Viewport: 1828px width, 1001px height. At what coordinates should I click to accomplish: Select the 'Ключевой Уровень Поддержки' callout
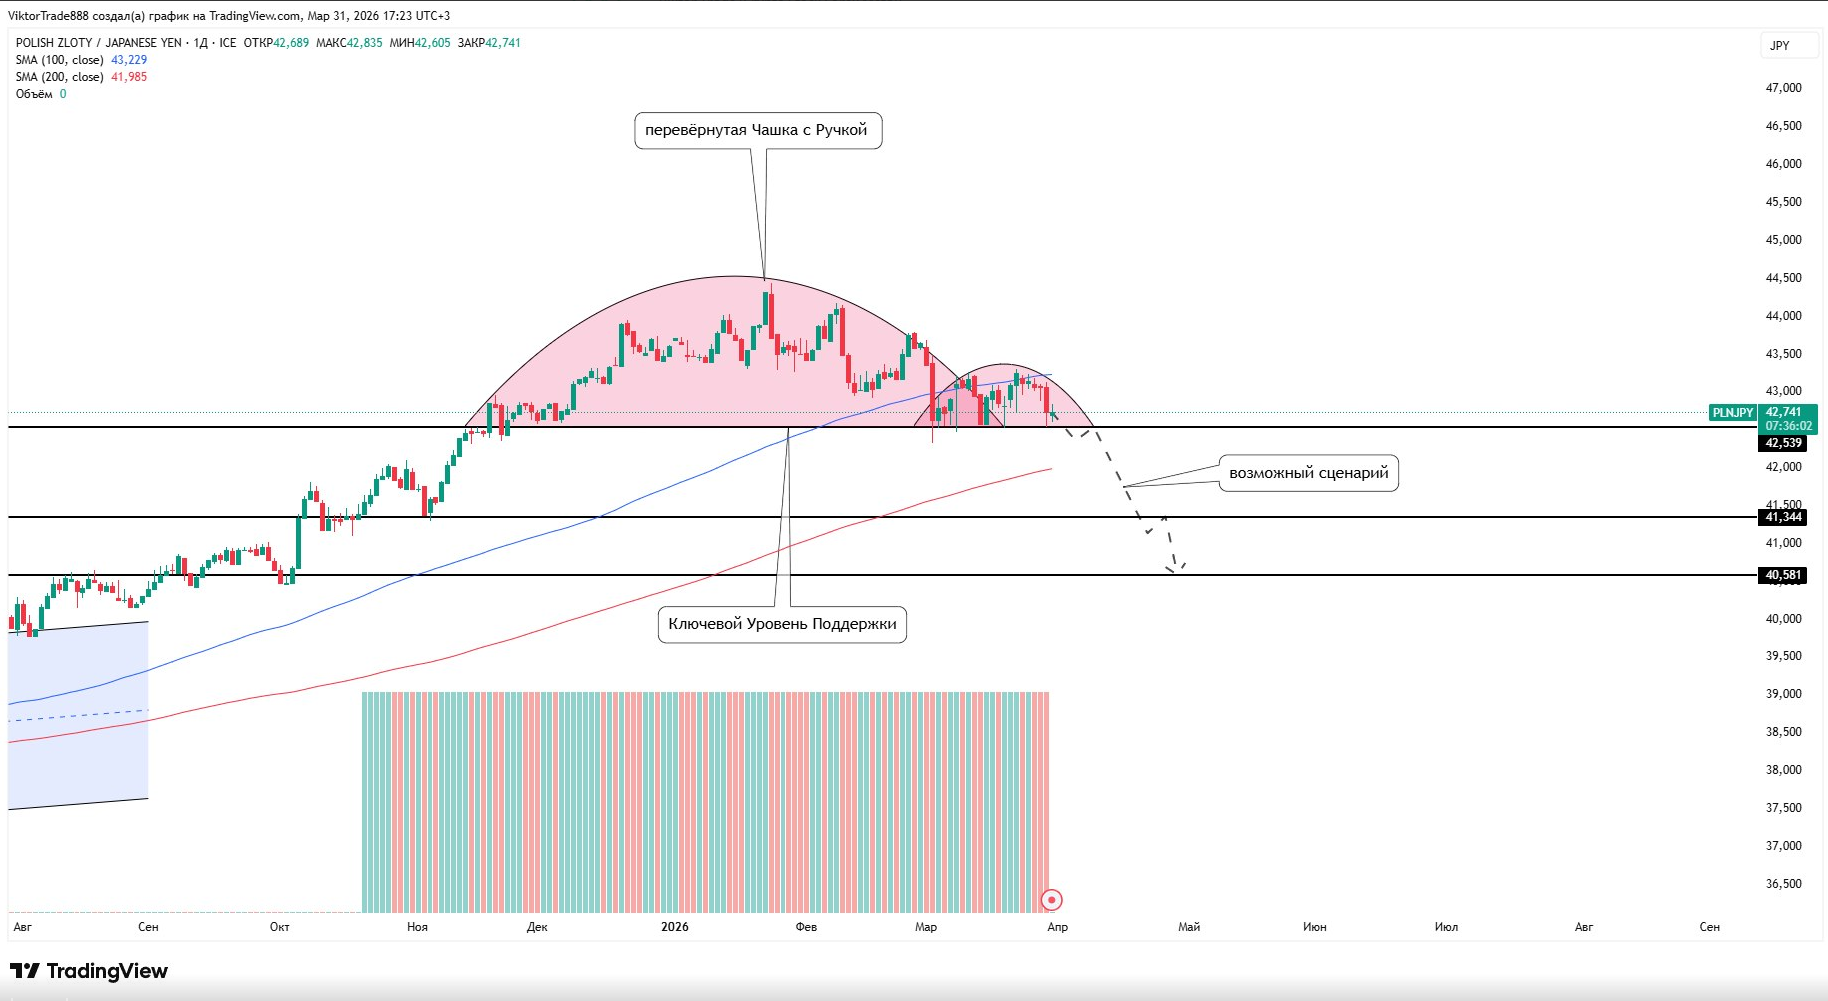coord(782,624)
